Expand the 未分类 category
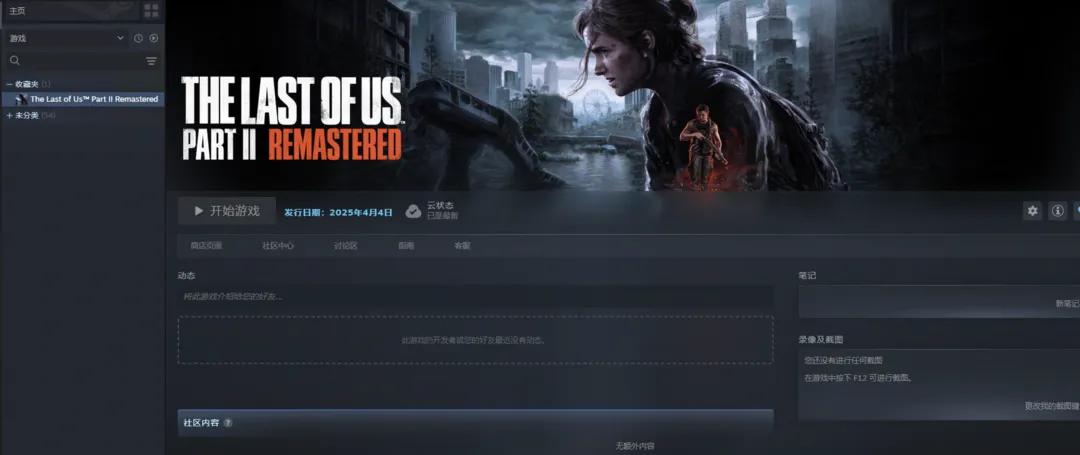 coord(9,115)
